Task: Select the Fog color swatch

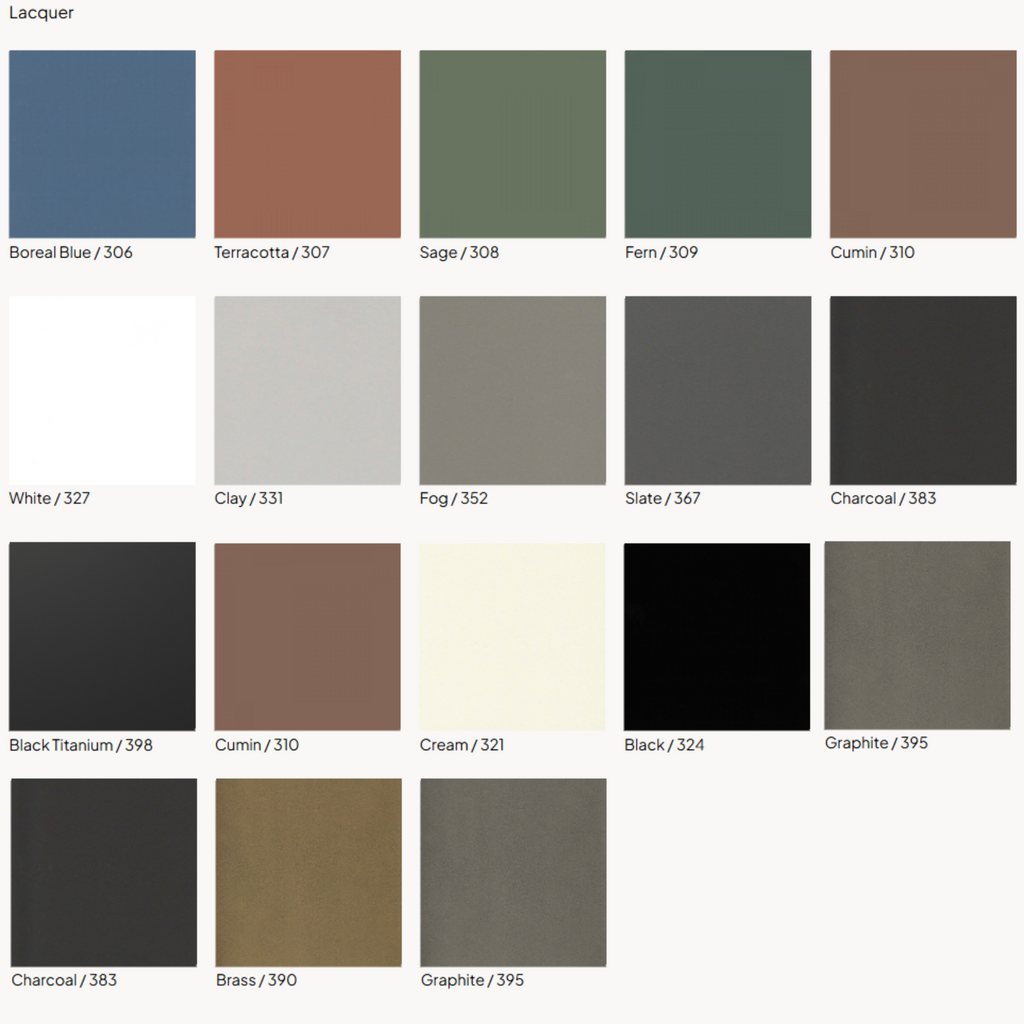Action: pyautogui.click(x=512, y=390)
